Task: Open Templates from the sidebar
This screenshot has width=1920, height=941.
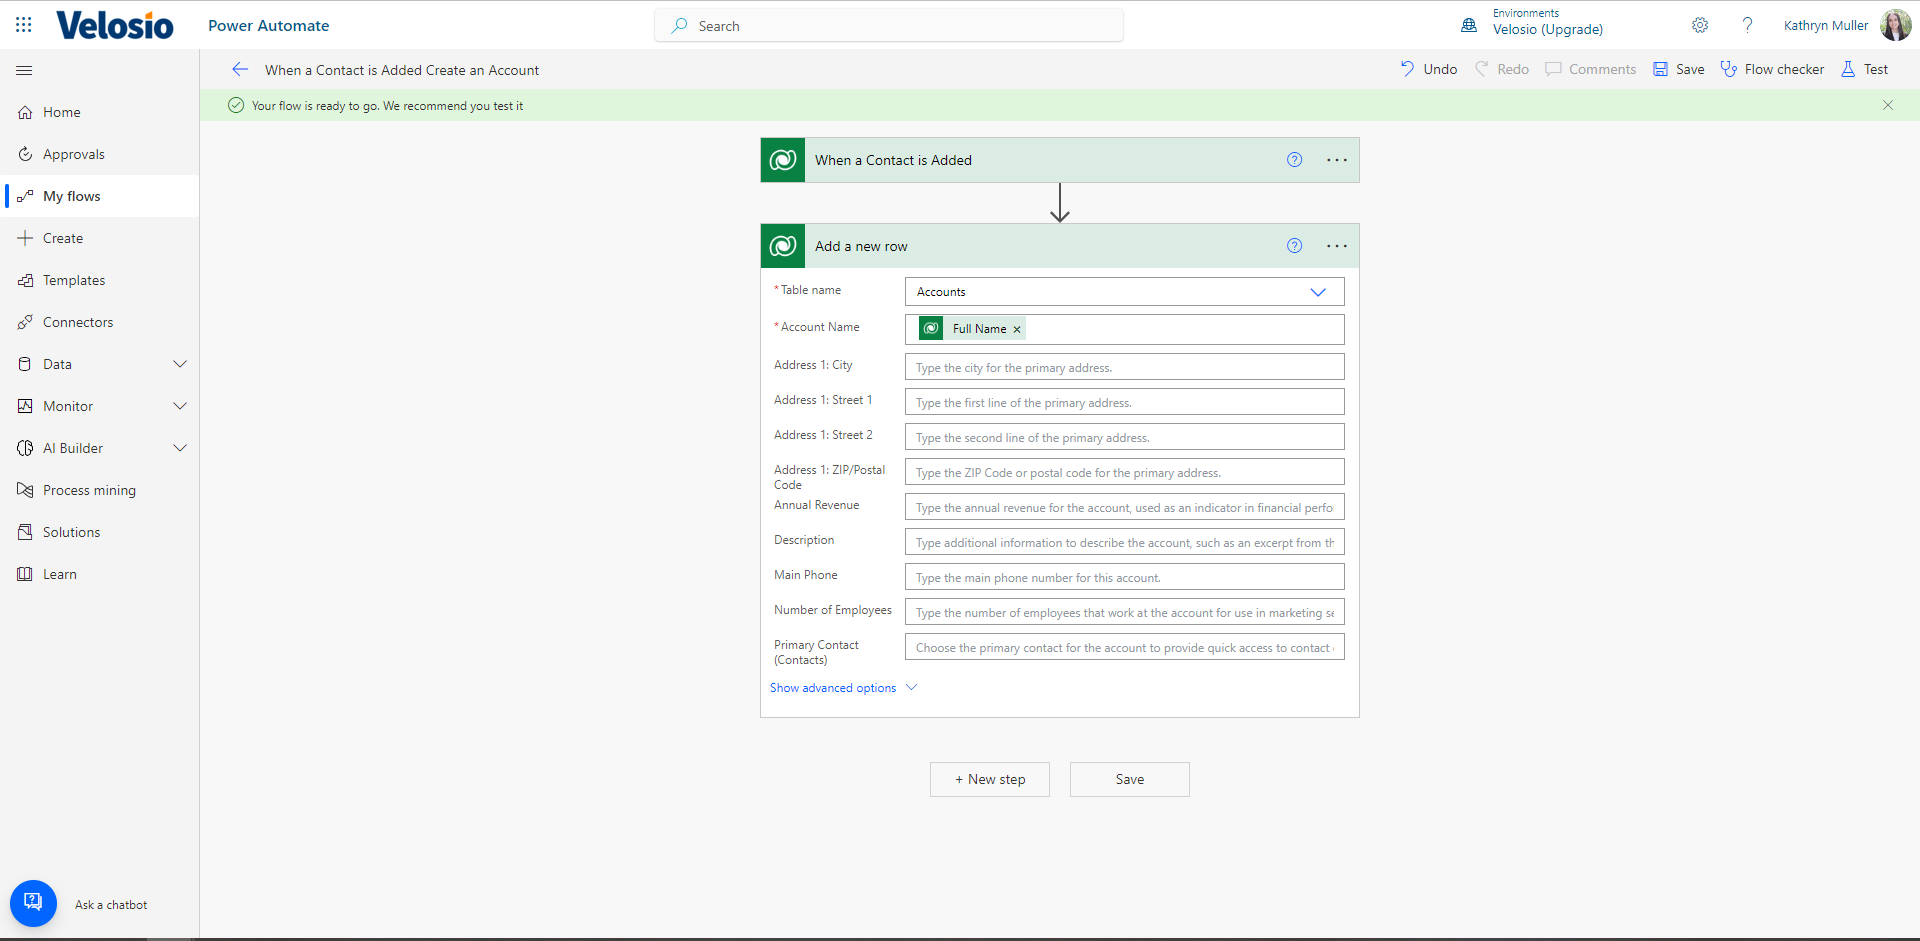Action: coord(74,280)
